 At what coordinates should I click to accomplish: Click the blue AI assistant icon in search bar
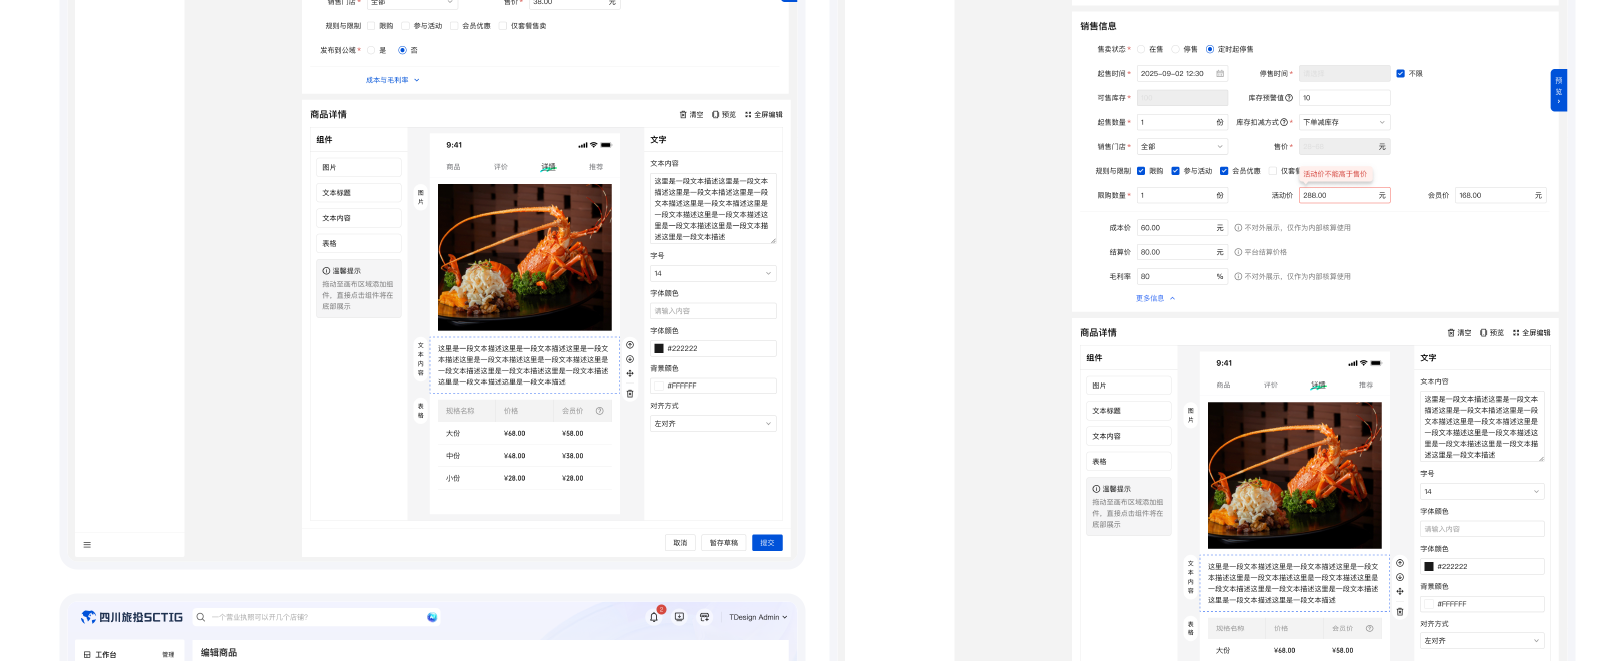432,617
